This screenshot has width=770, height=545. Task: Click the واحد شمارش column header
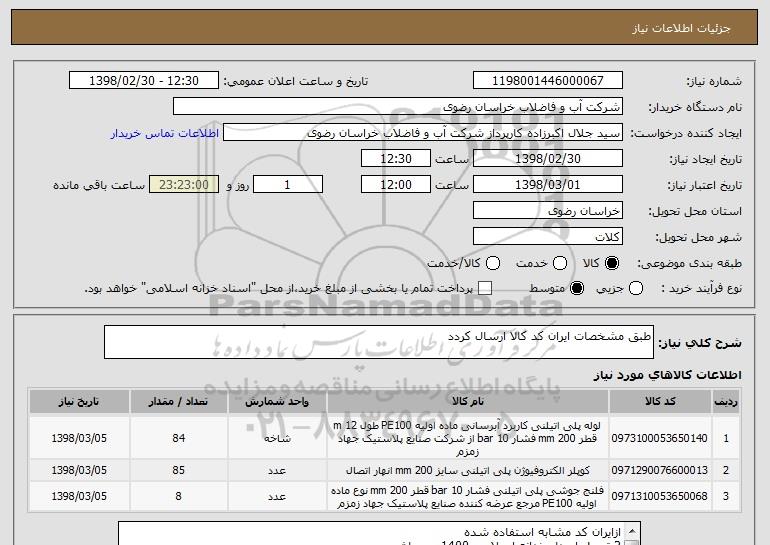(x=277, y=402)
